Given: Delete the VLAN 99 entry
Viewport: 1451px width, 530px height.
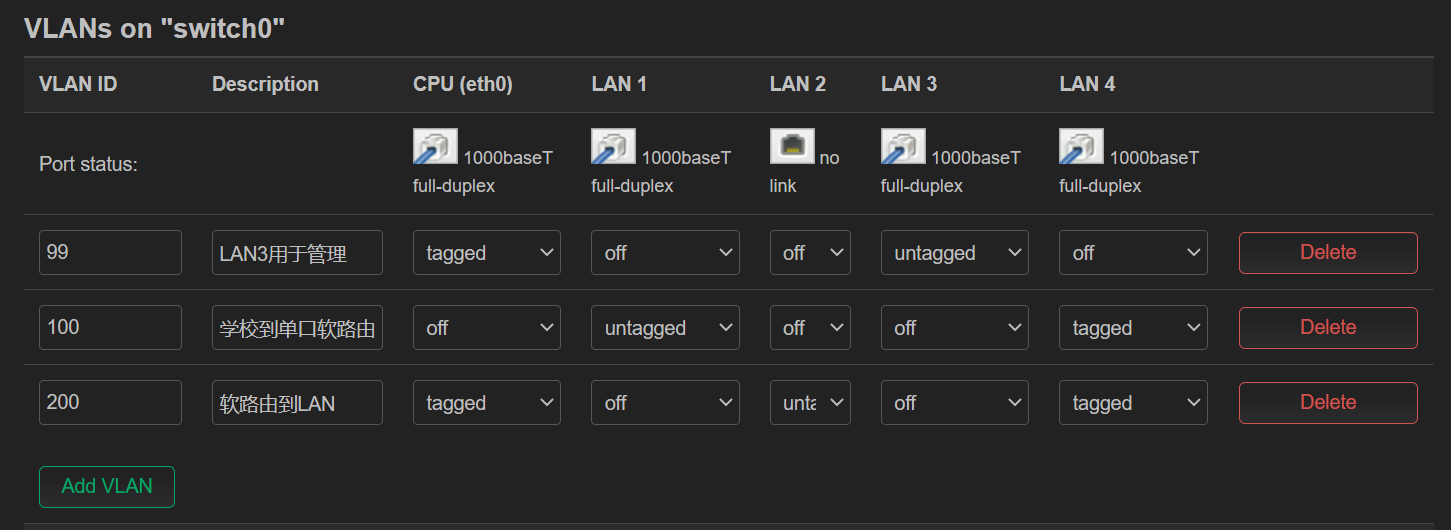Looking at the screenshot, I should (1327, 253).
